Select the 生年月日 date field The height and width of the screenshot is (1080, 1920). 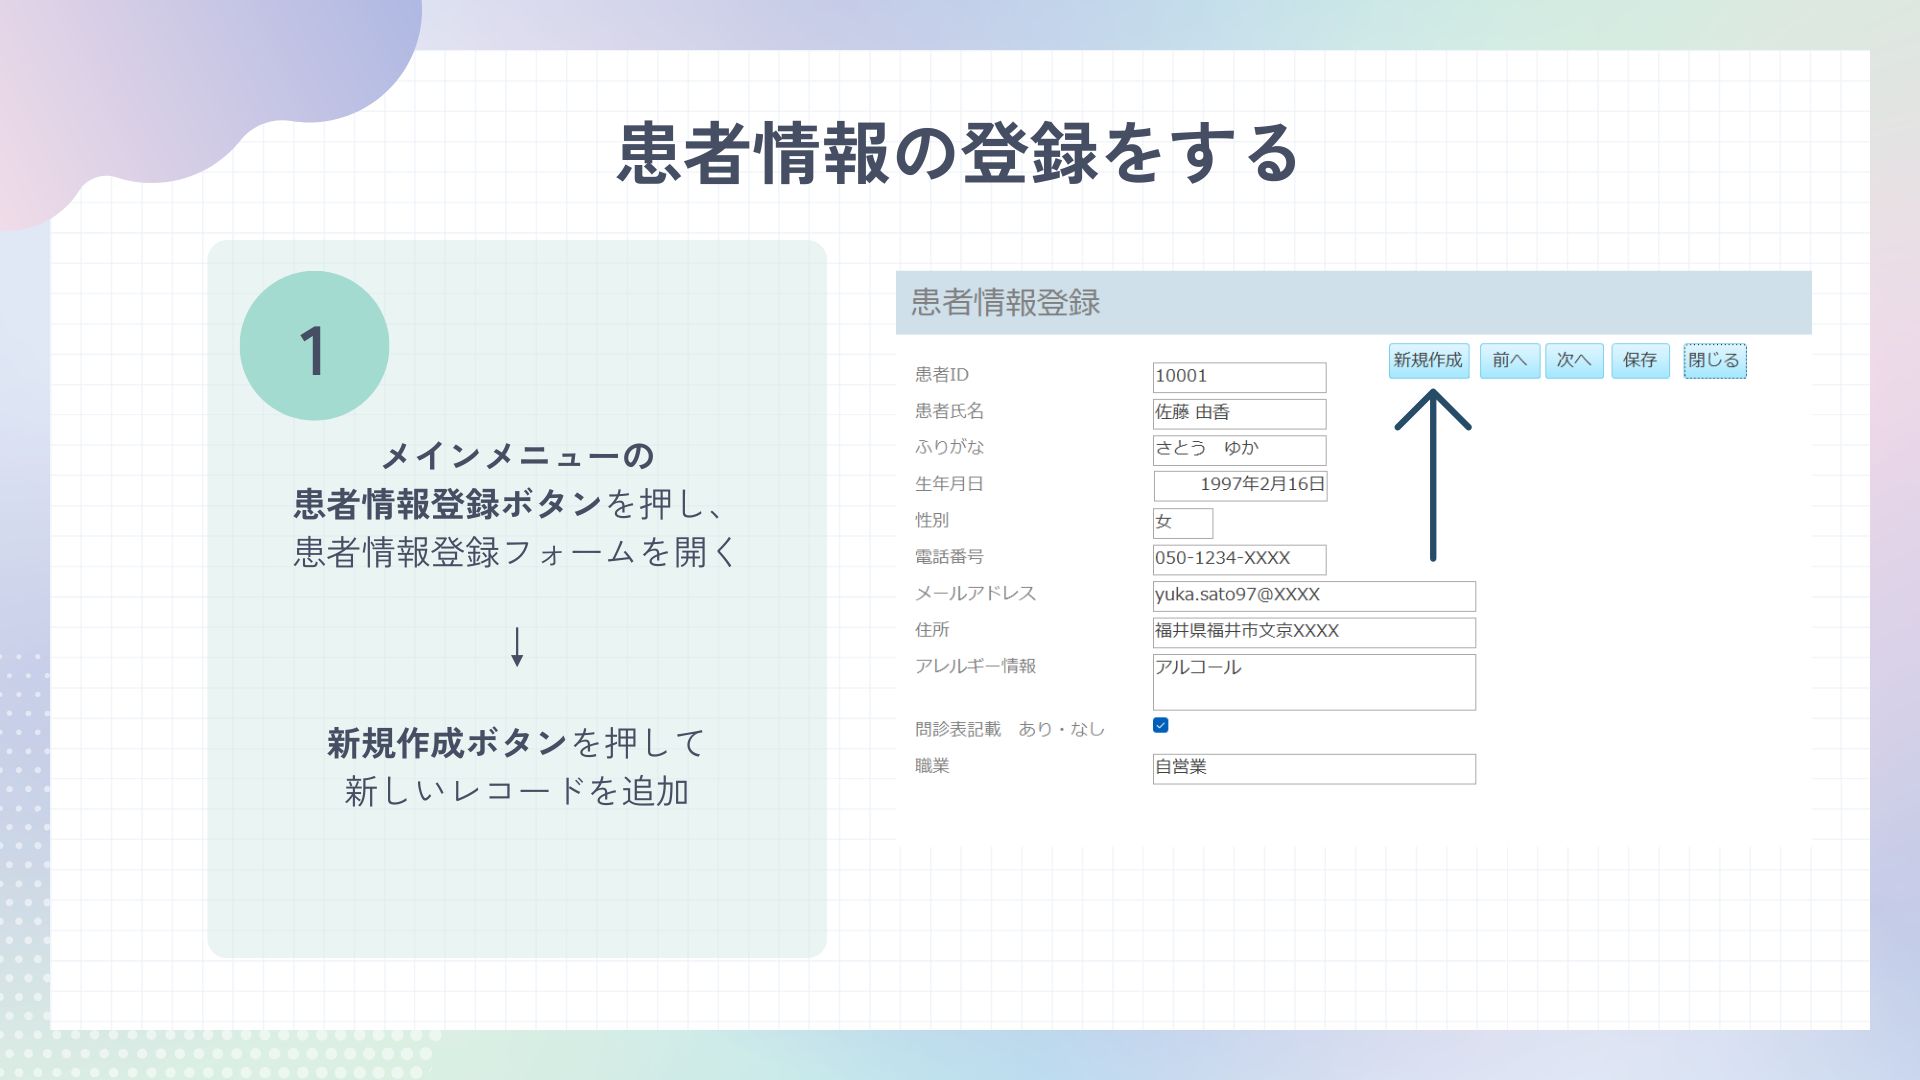(x=1240, y=485)
